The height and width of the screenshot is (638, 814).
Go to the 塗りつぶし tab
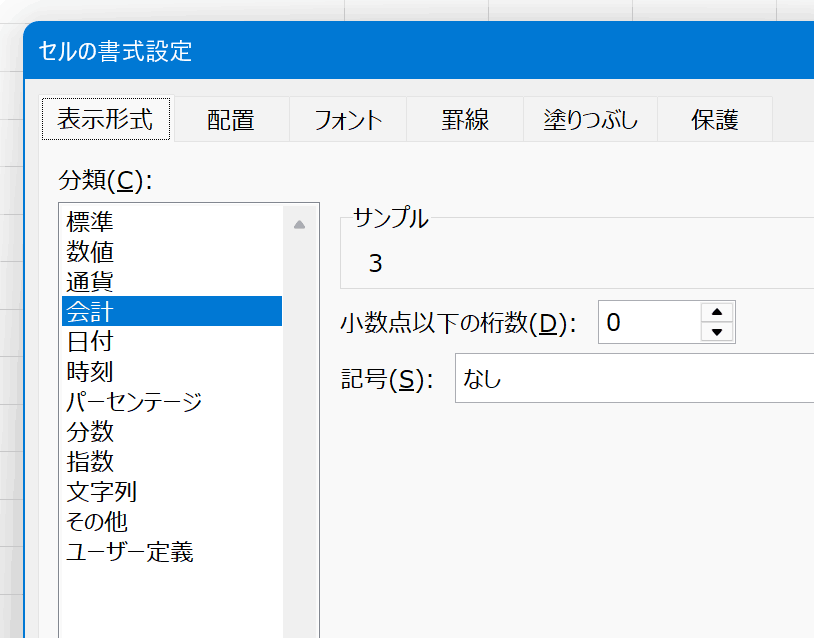[589, 120]
